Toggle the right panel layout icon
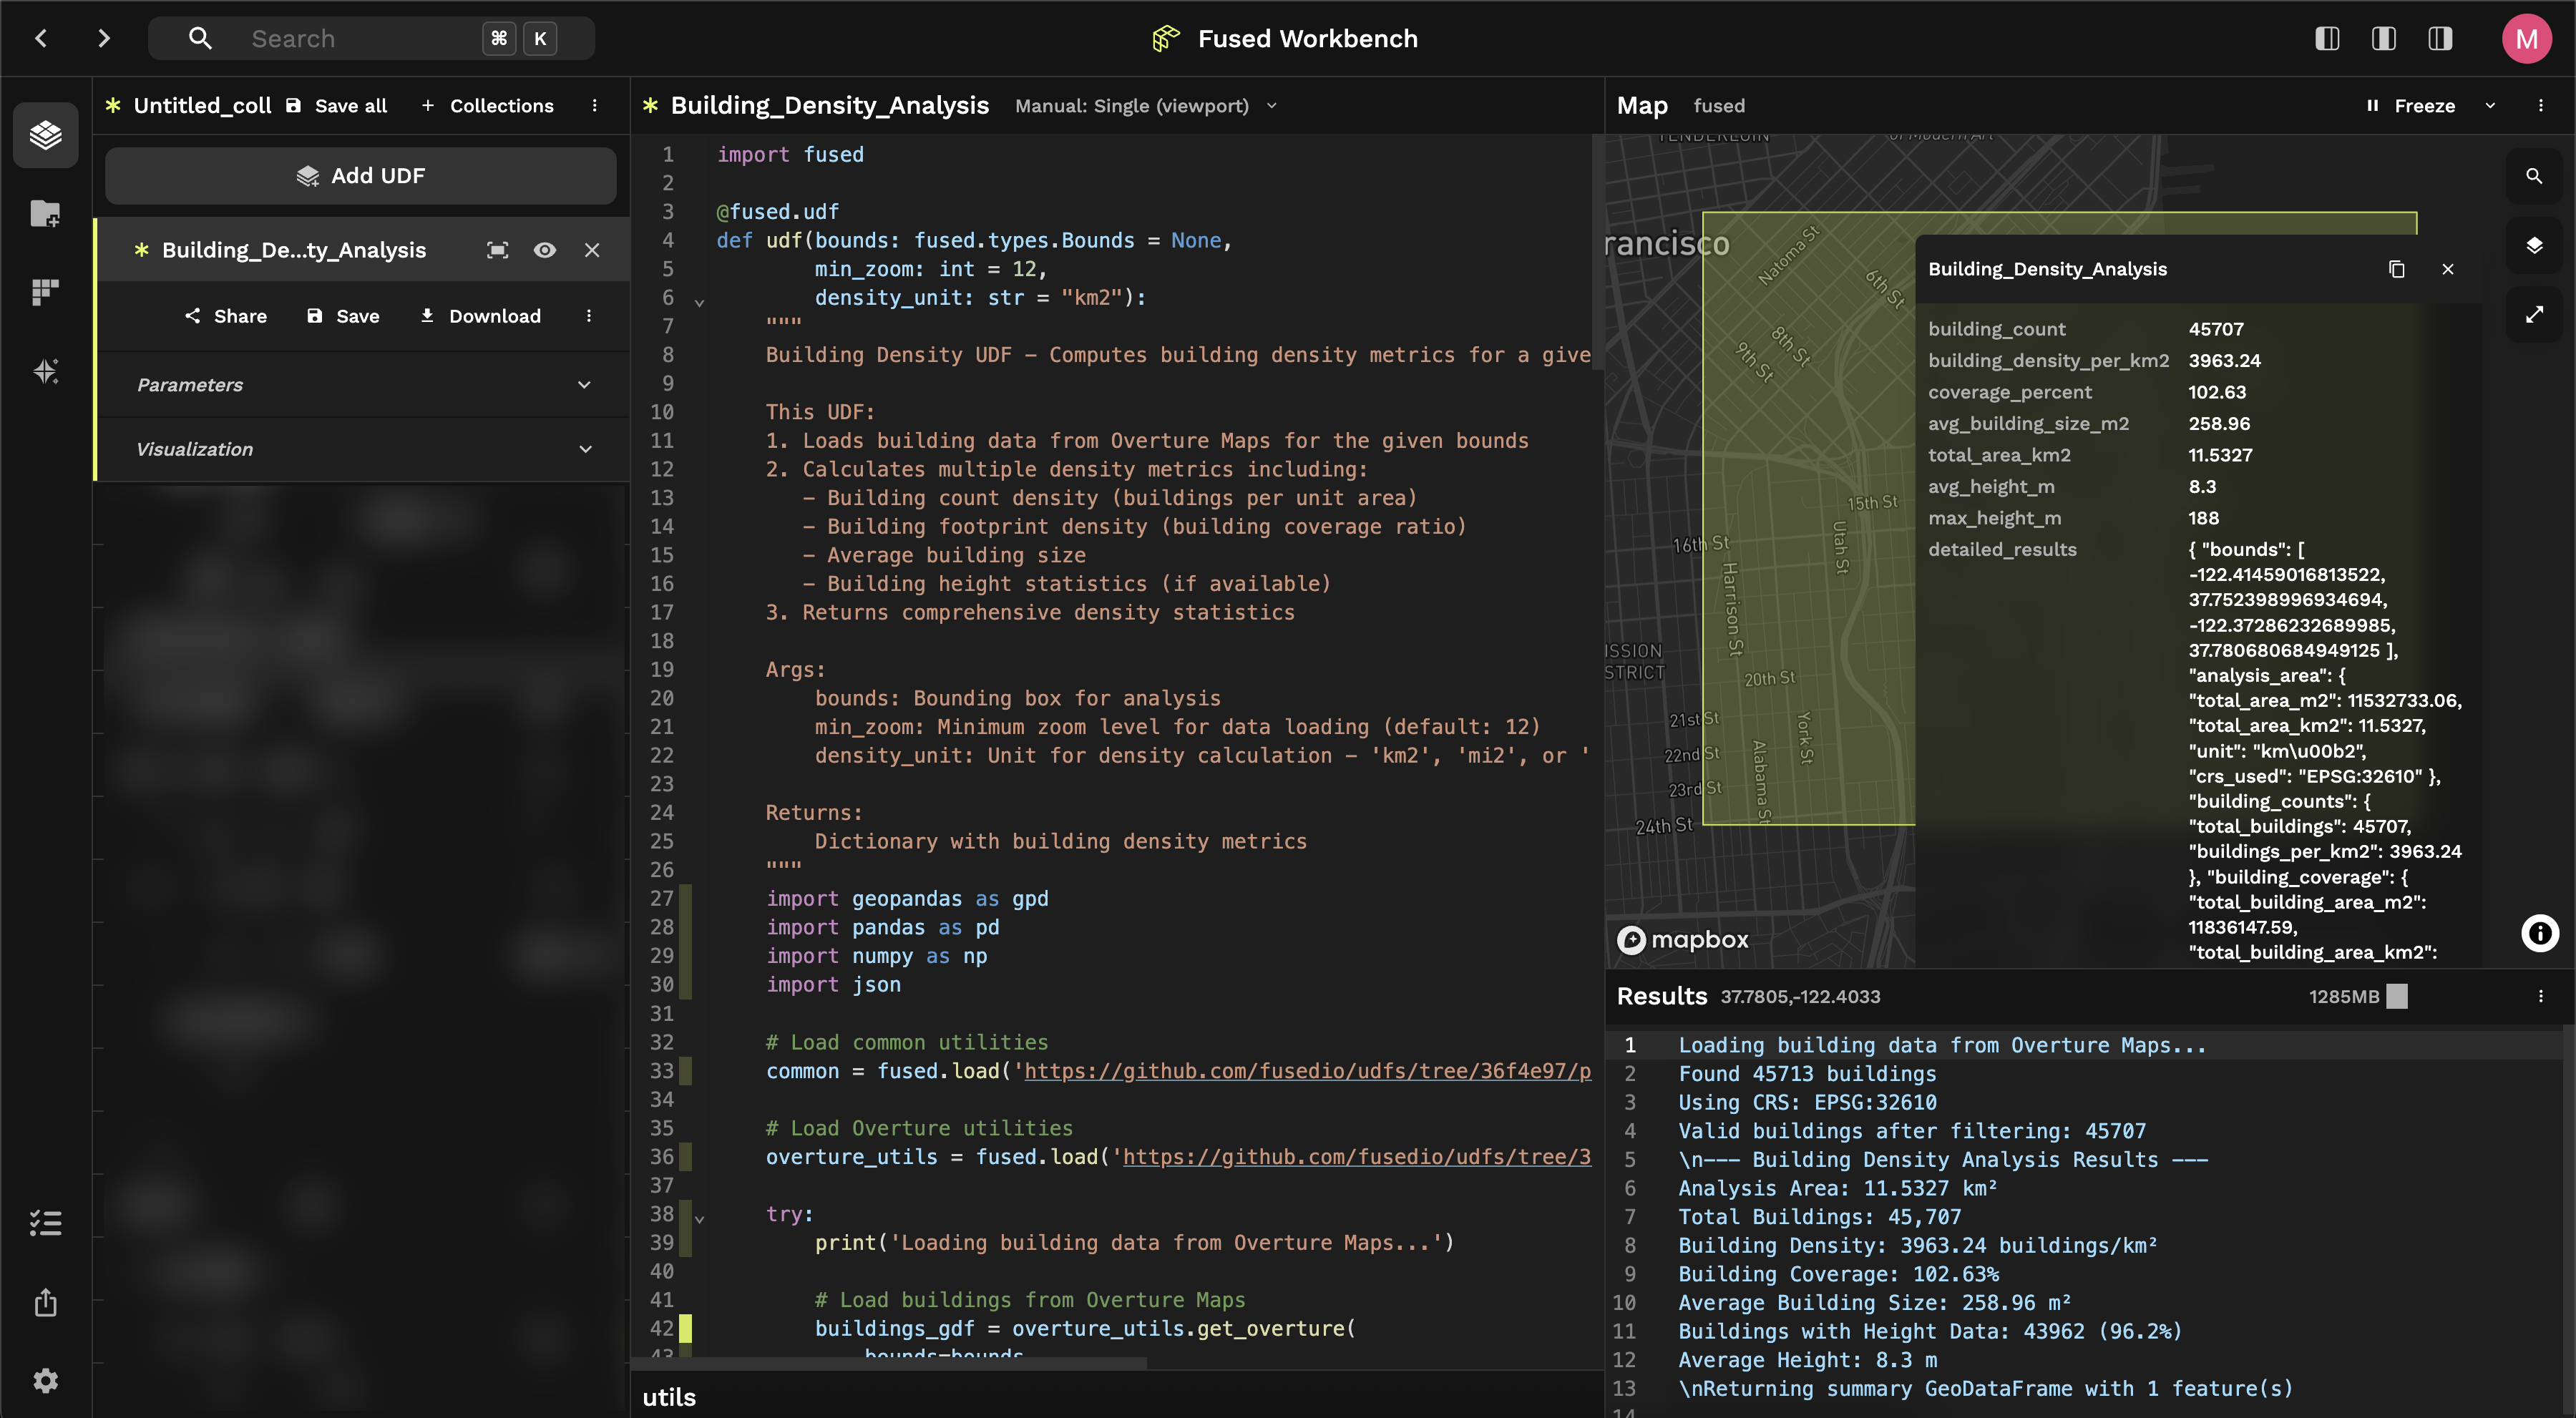This screenshot has height=1418, width=2576. 2441,38
